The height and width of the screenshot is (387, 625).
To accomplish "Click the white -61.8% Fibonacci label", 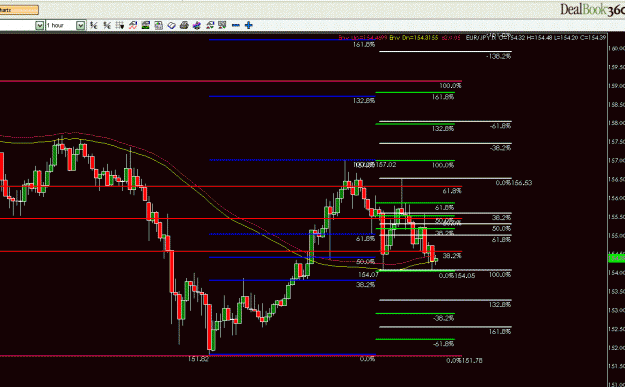I will (x=500, y=126).
